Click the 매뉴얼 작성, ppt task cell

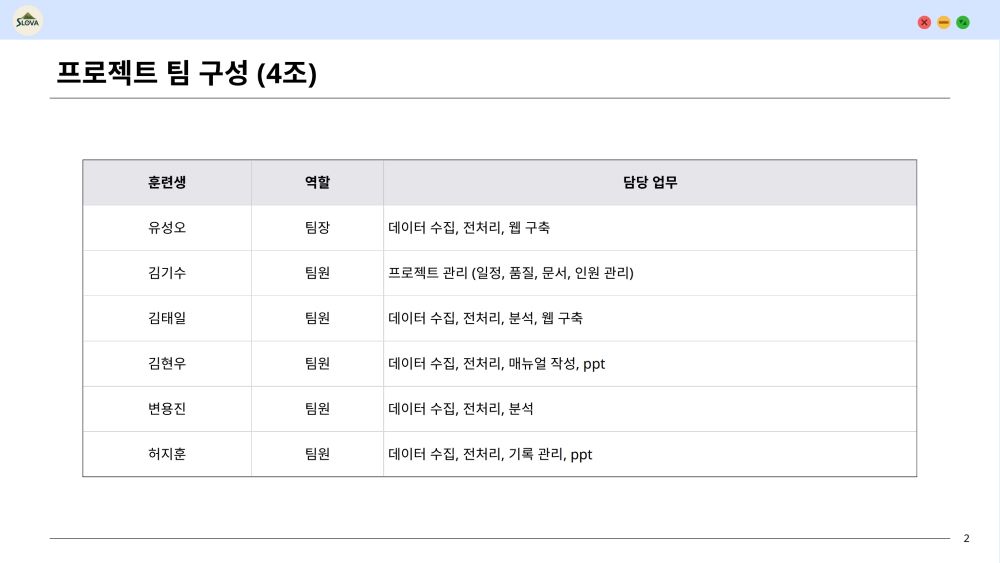coord(650,363)
